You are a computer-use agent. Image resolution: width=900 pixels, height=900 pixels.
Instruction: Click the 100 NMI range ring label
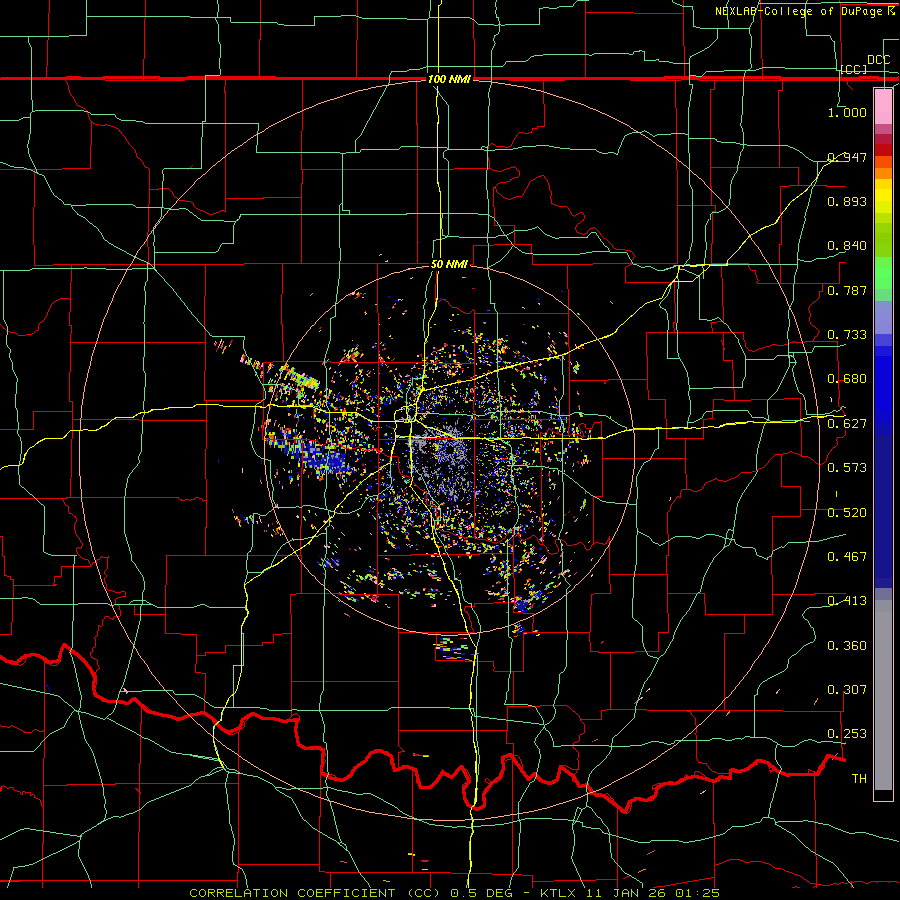pos(449,79)
